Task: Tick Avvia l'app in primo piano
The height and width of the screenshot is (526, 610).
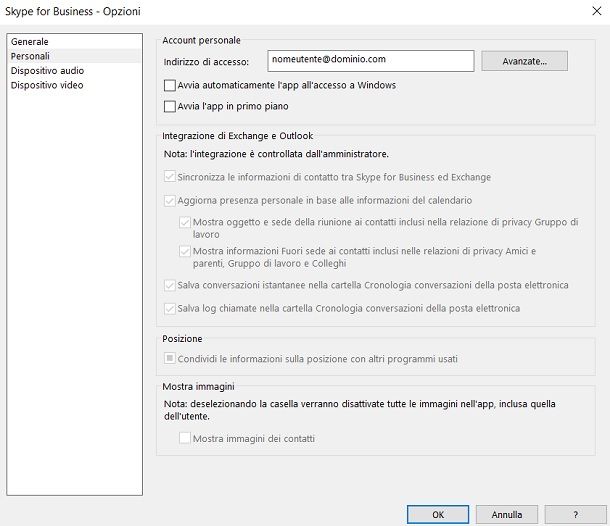Action: [170, 106]
